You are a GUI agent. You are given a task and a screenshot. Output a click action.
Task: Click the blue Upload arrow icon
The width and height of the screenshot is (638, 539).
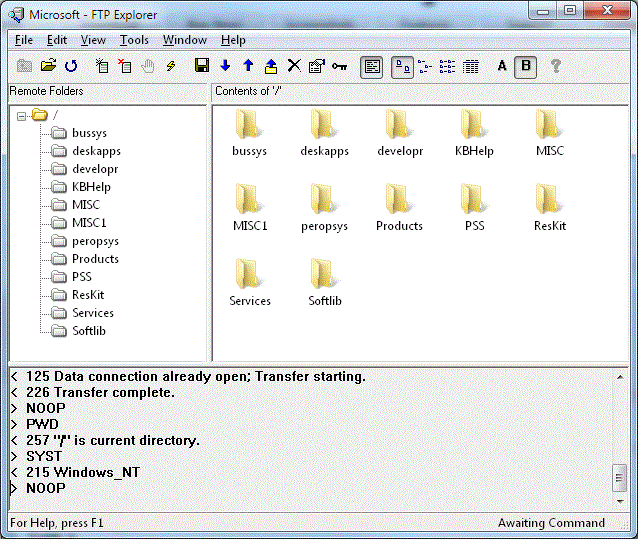(x=248, y=66)
